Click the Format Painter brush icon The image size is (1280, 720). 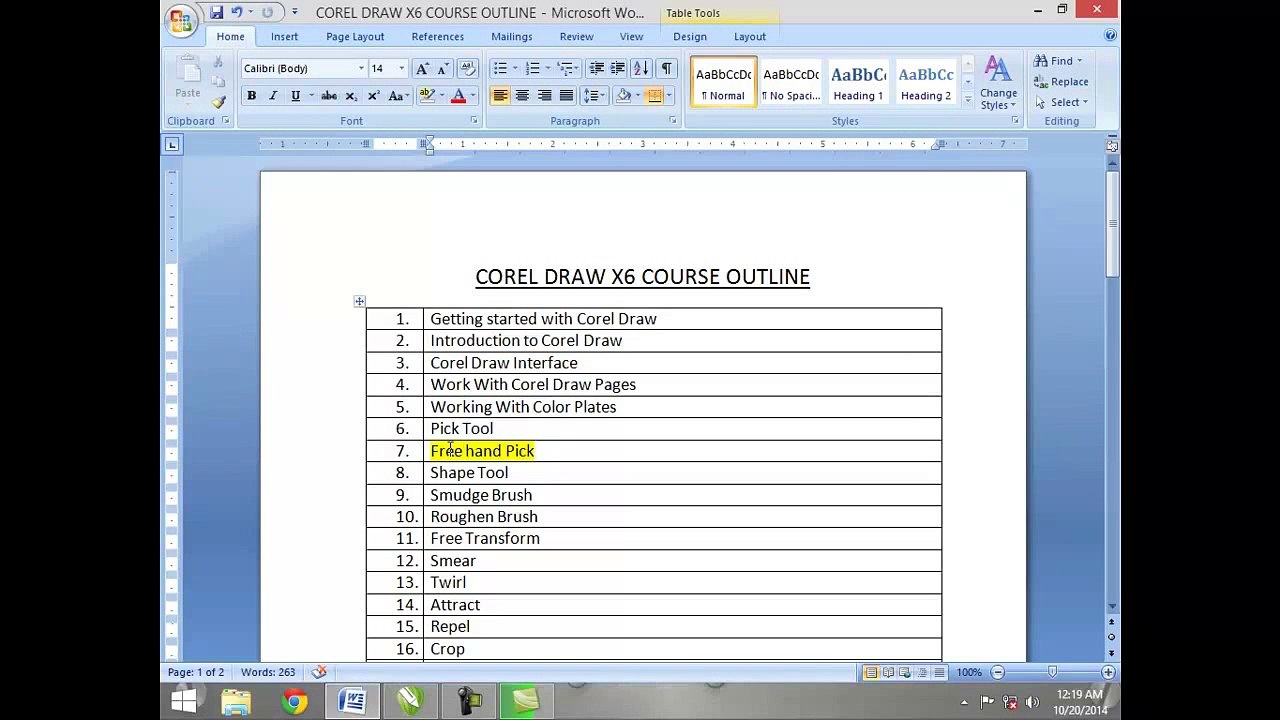point(219,101)
